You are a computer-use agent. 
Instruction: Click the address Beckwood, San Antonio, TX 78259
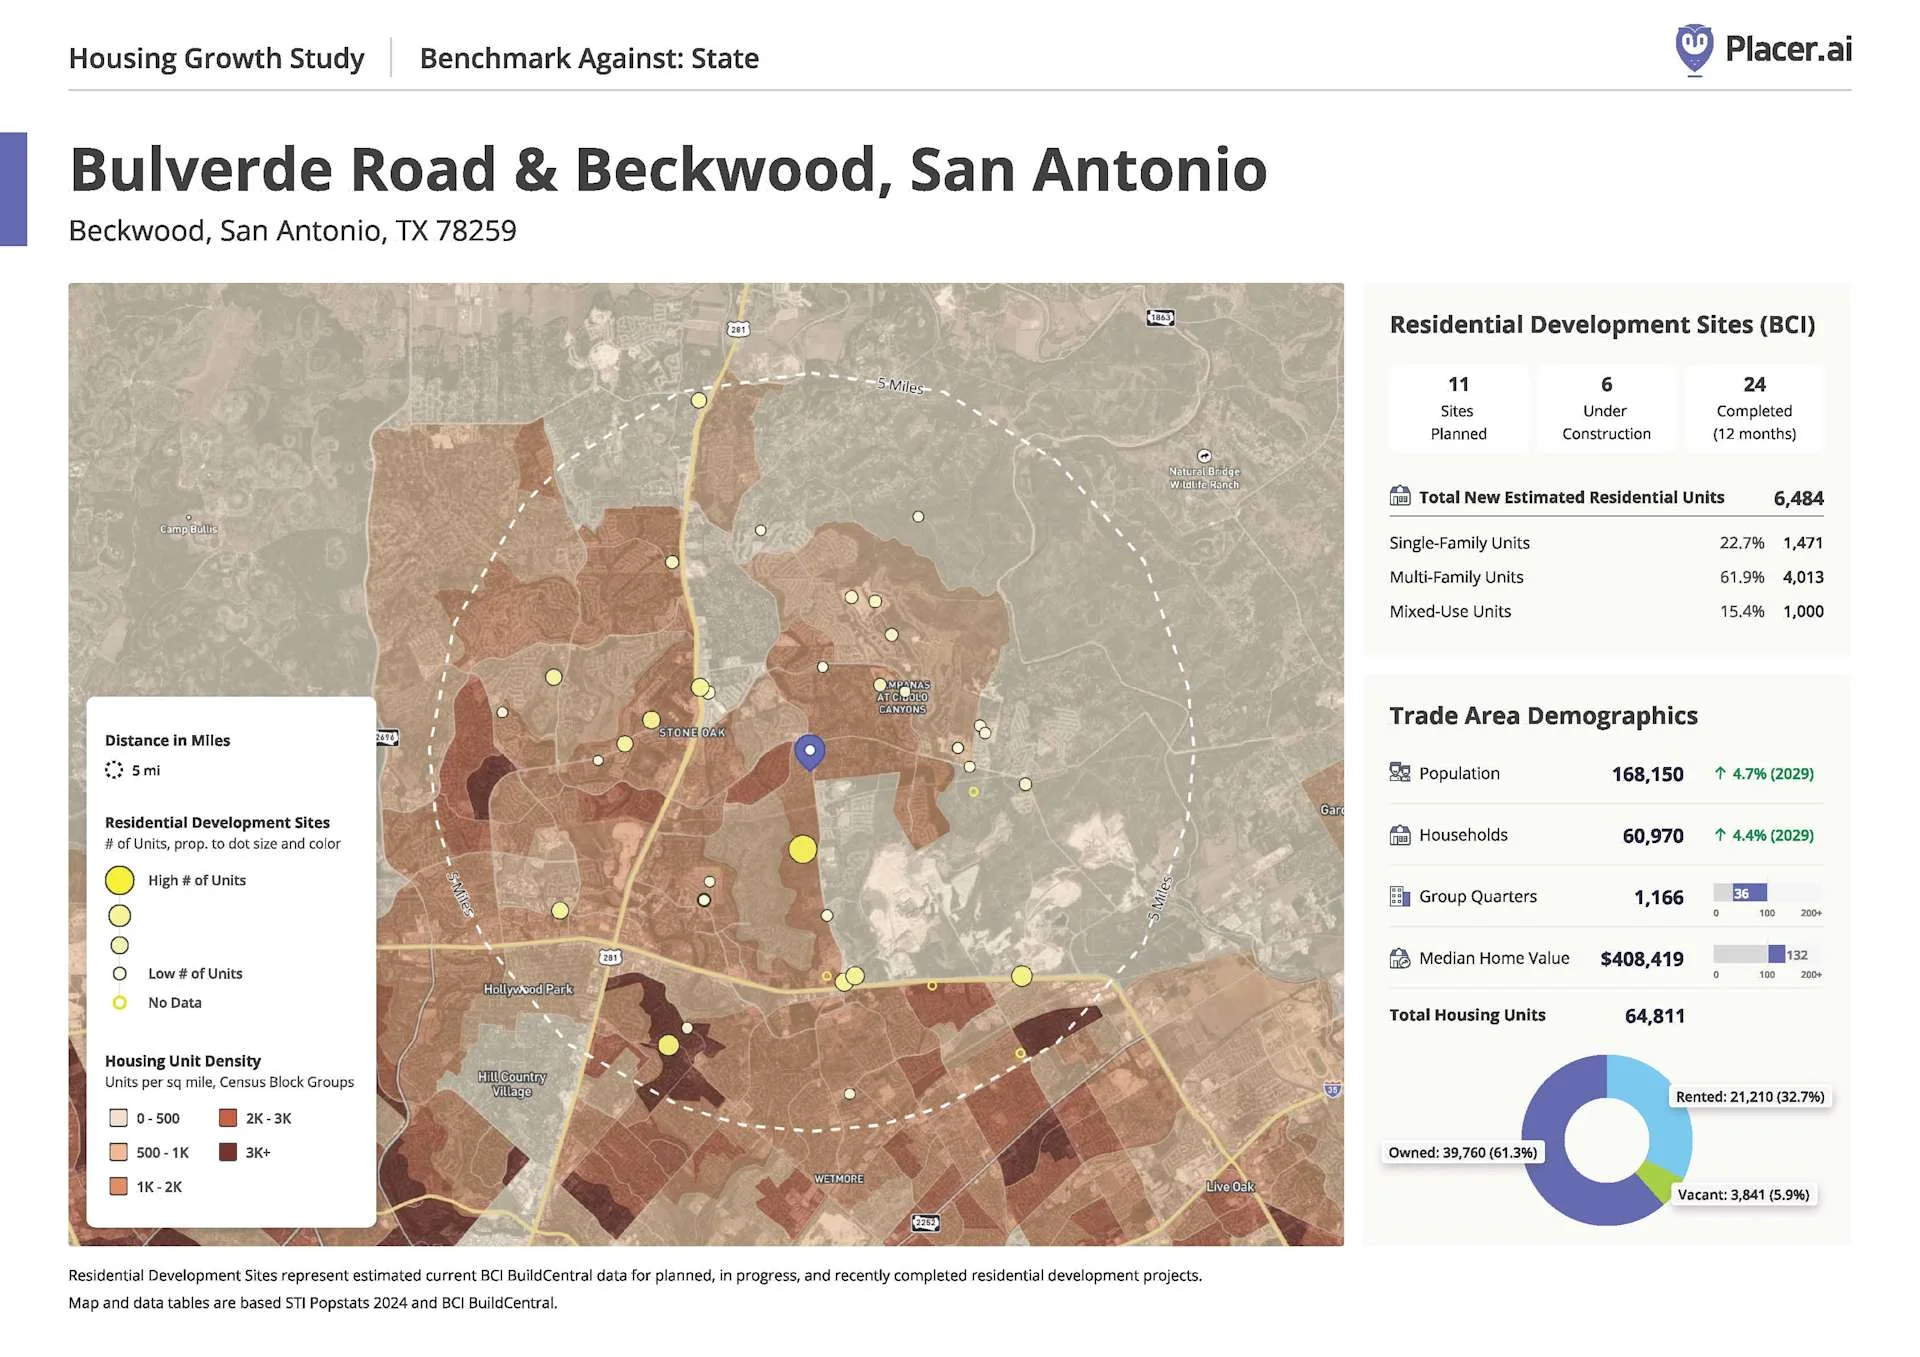click(292, 231)
